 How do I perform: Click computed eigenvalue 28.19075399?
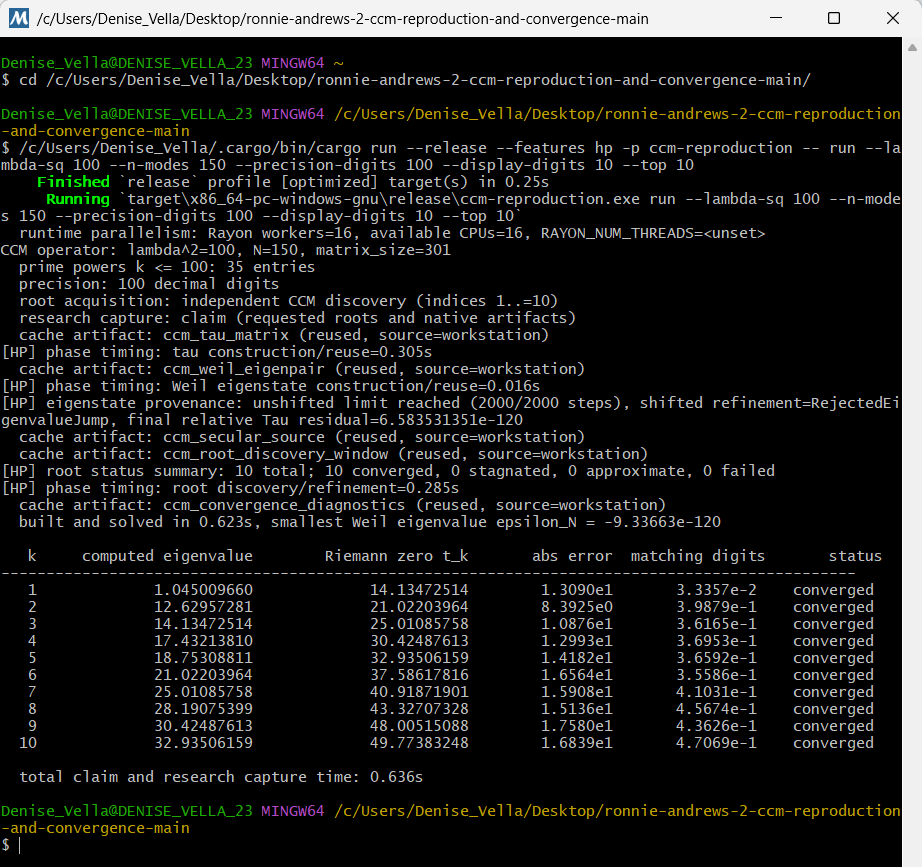pos(203,708)
